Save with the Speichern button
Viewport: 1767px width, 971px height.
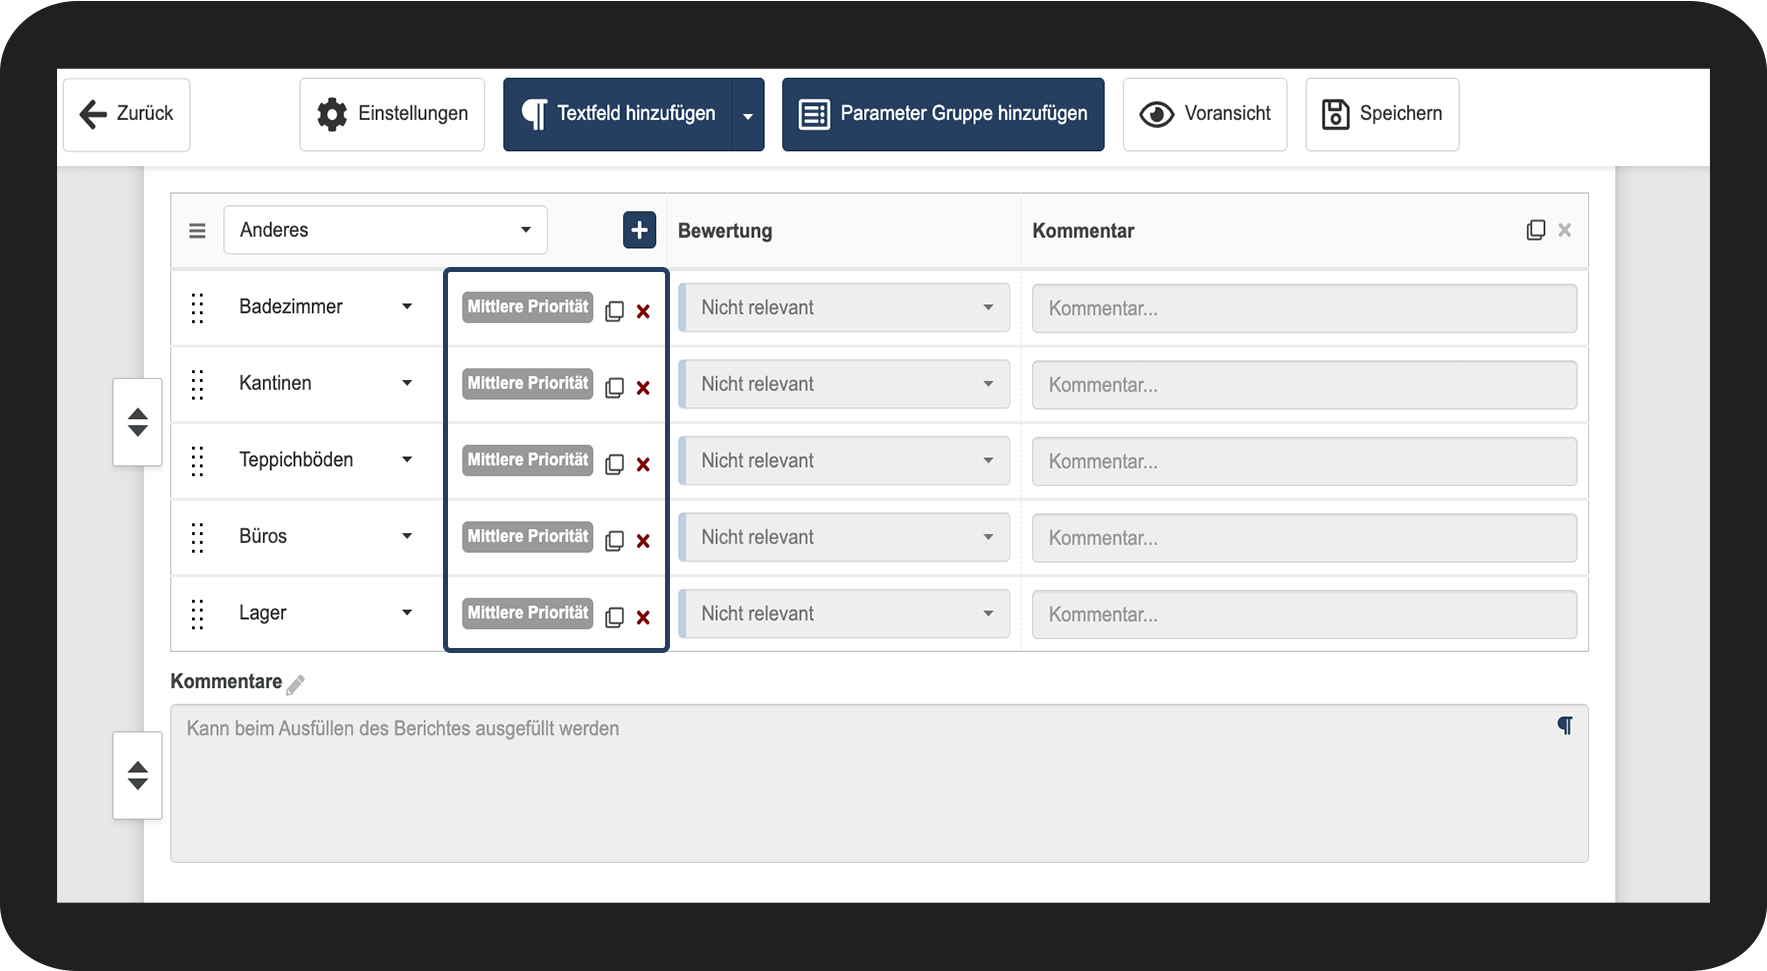coord(1382,114)
